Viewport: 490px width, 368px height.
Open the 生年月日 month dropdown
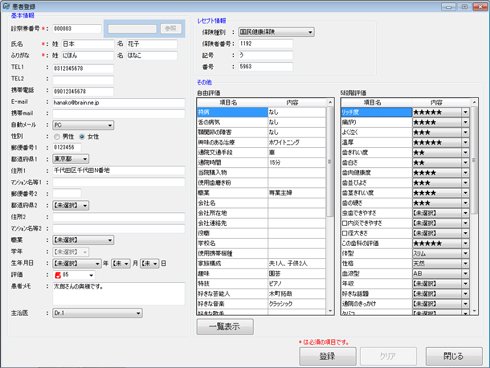120,263
